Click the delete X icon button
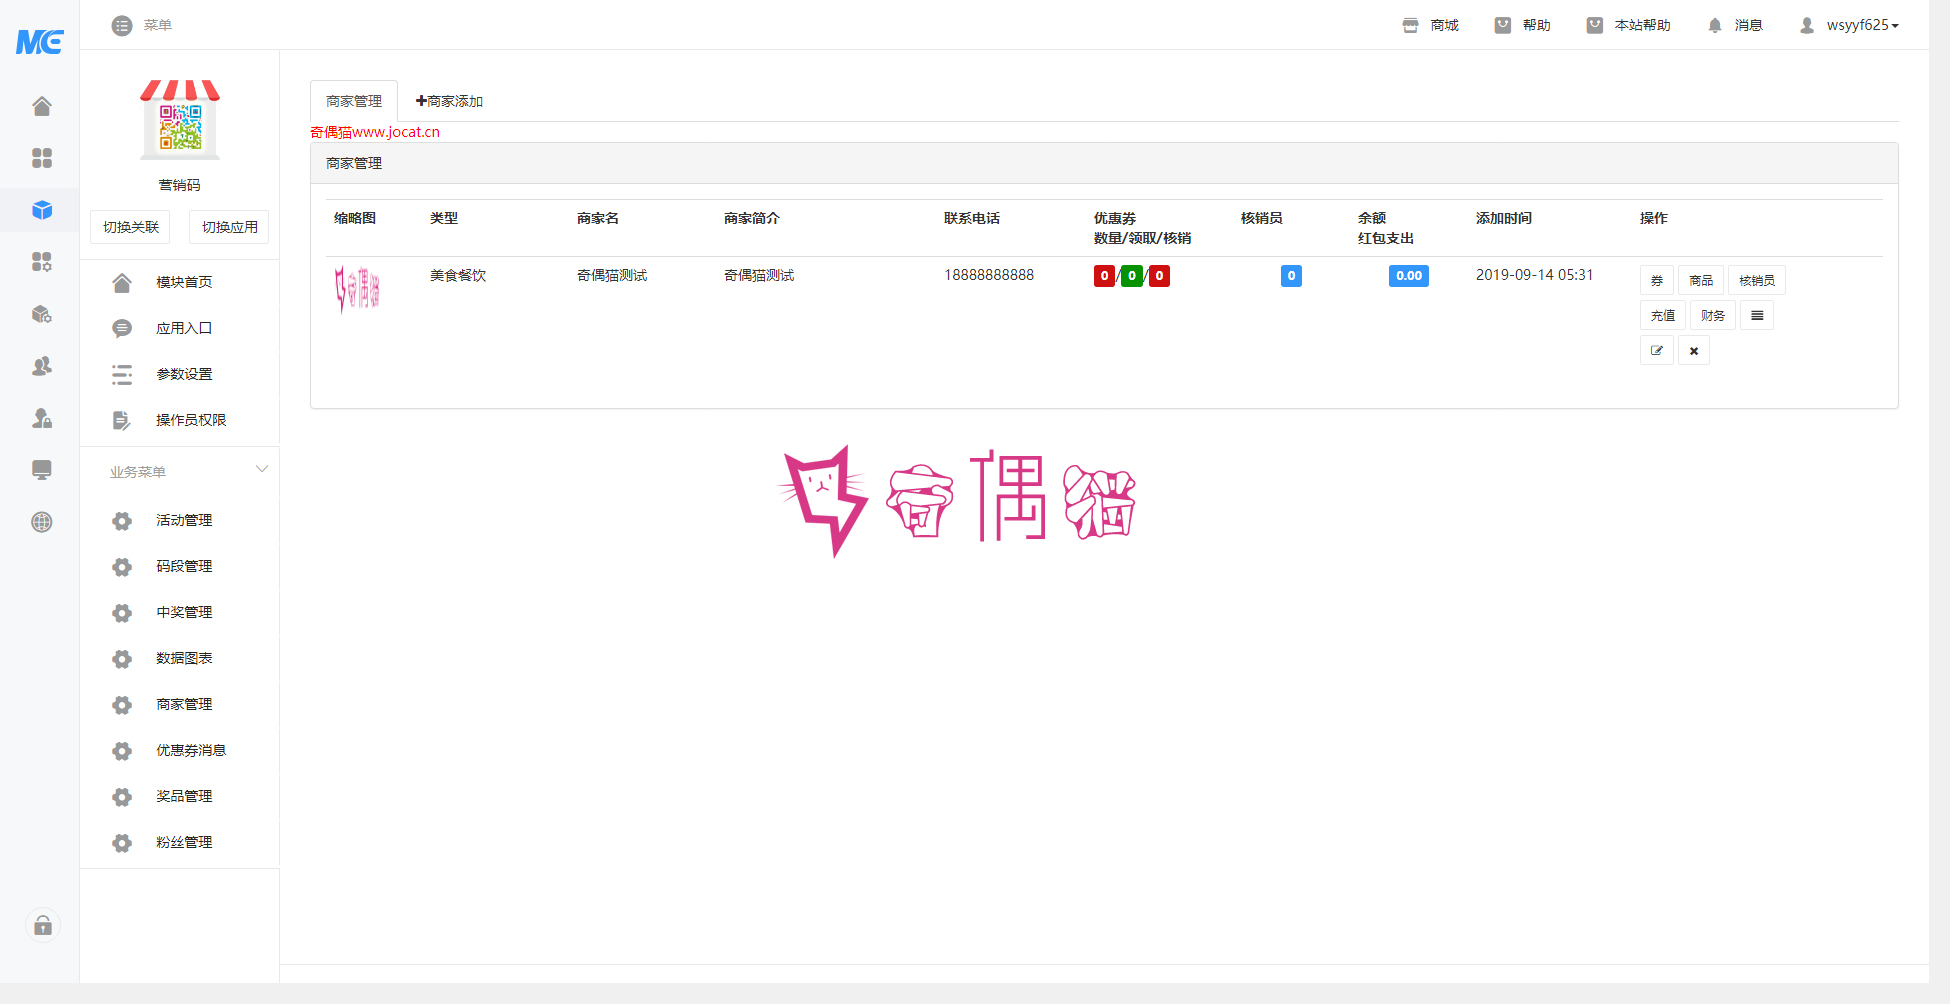The width and height of the screenshot is (1950, 1004). pyautogui.click(x=1694, y=350)
